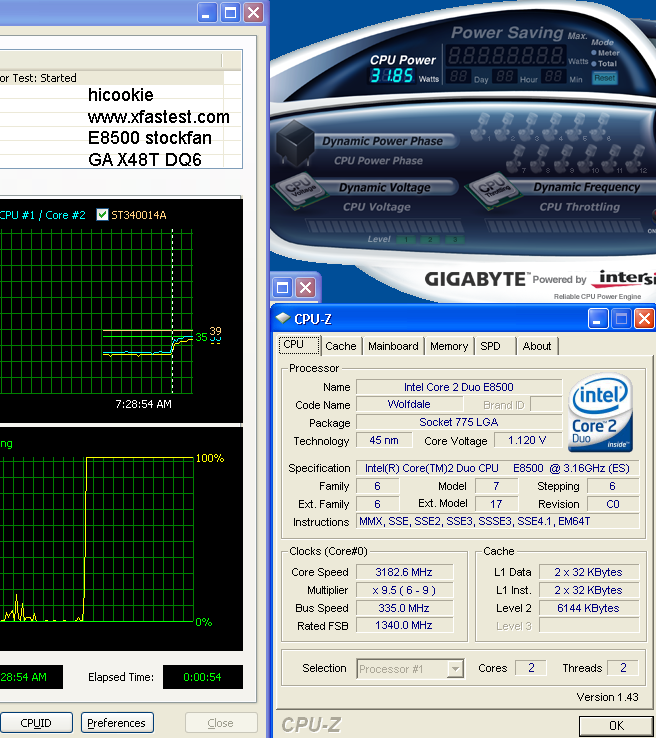Viewport: 656px width, 738px height.
Task: Click the Instructions field in CPU-Z
Action: 497,521
